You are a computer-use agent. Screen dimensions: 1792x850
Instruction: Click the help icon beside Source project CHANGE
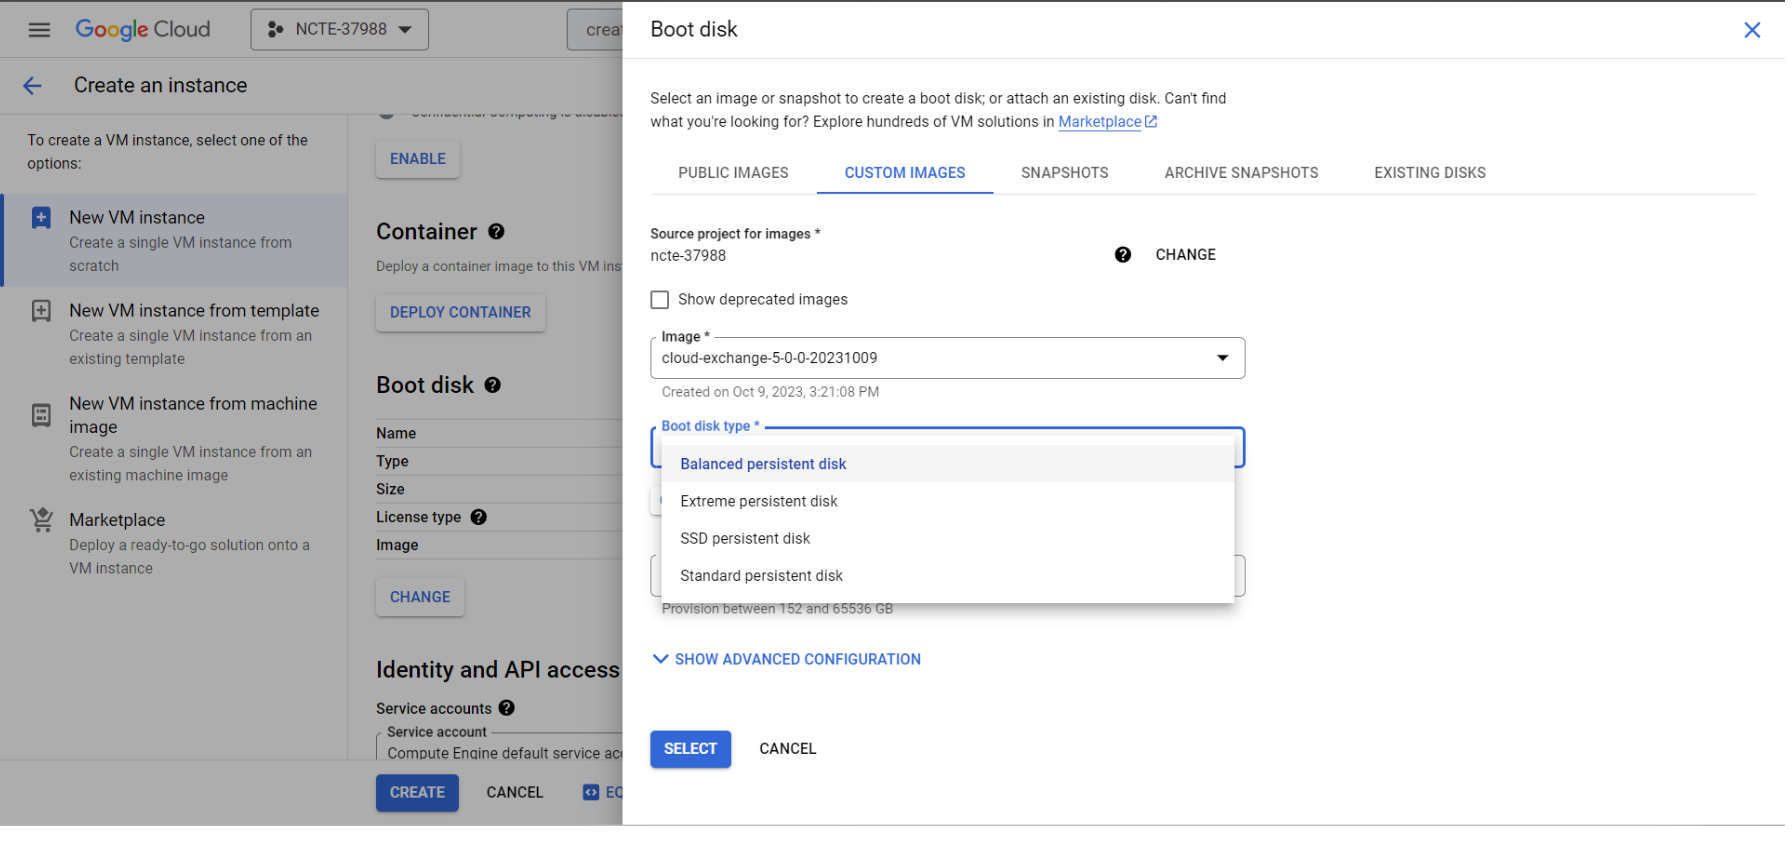tap(1122, 255)
